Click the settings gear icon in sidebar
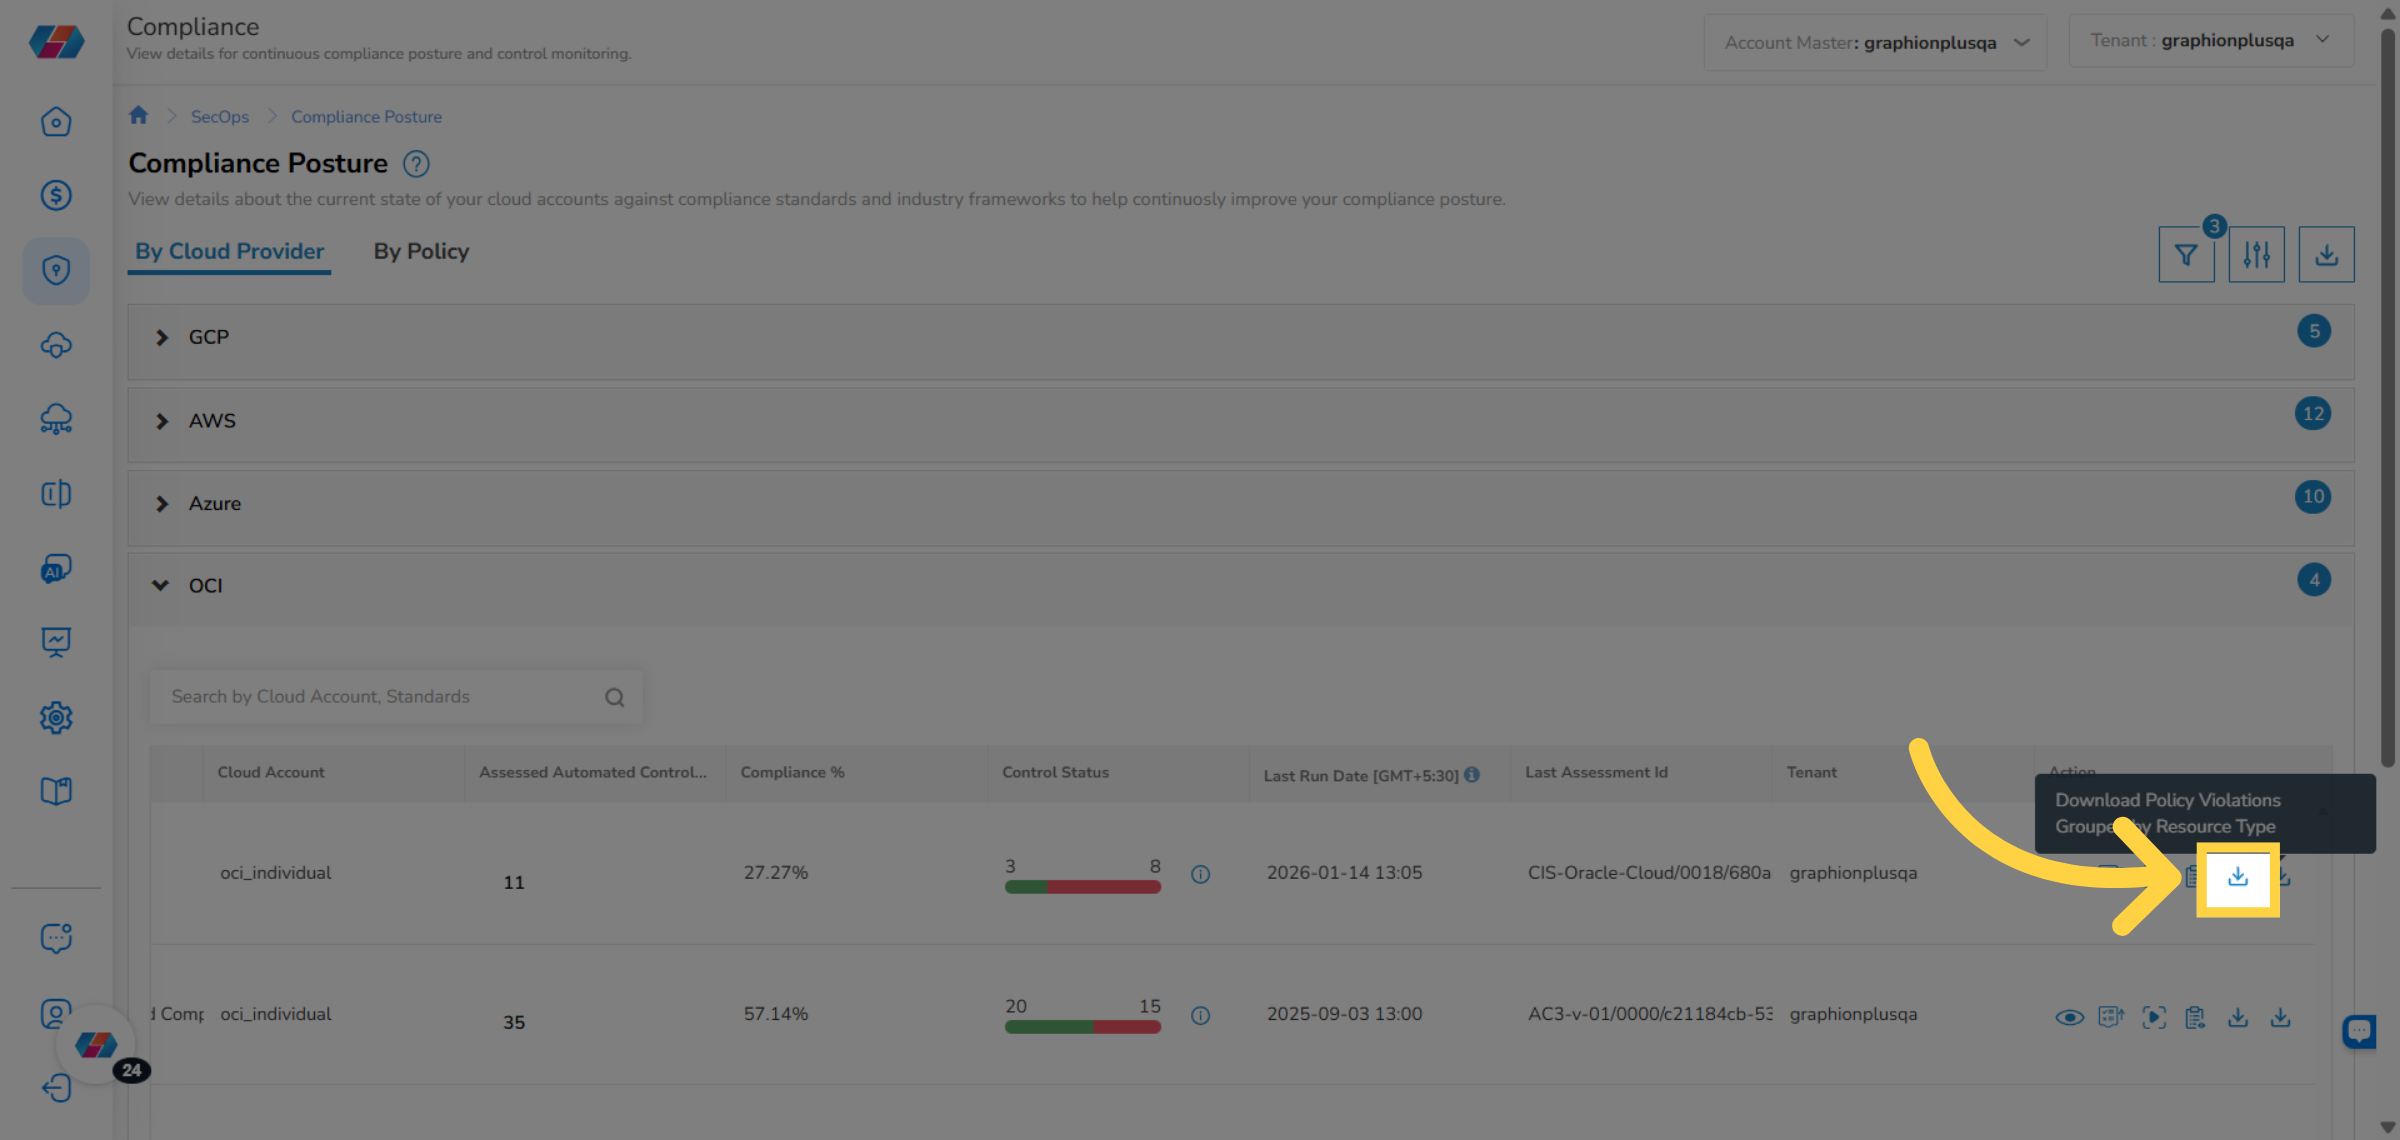 coord(56,718)
